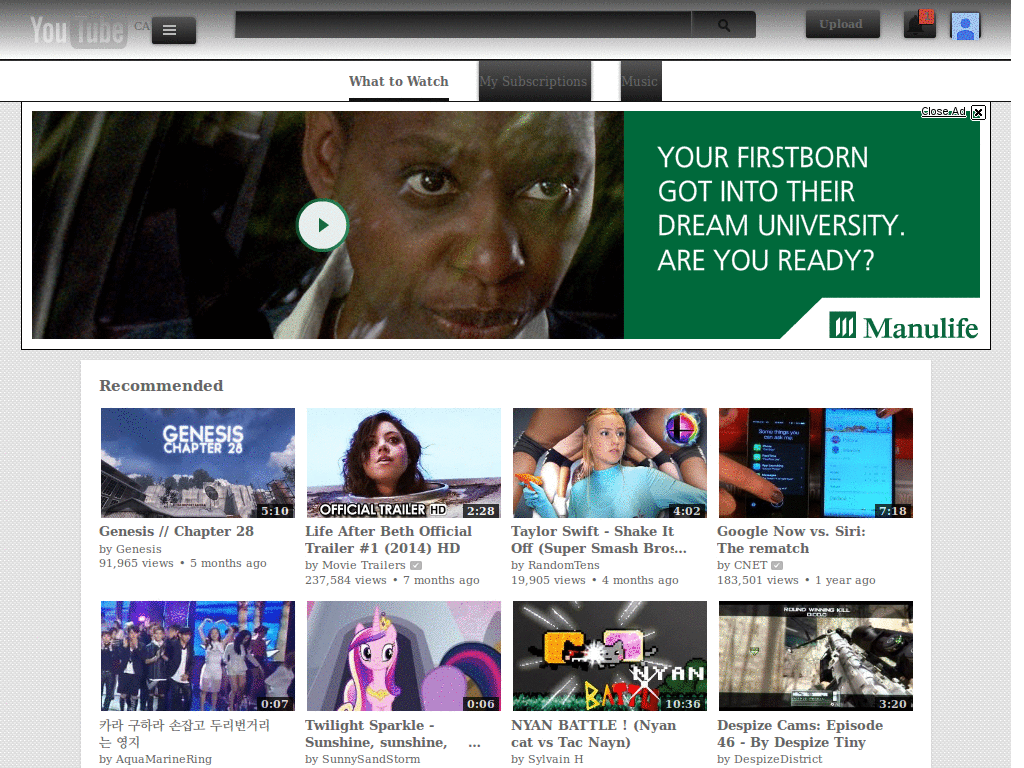This screenshot has height=768, width=1024.
Task: Open the Movie Trailers channel link
Action: tap(364, 566)
